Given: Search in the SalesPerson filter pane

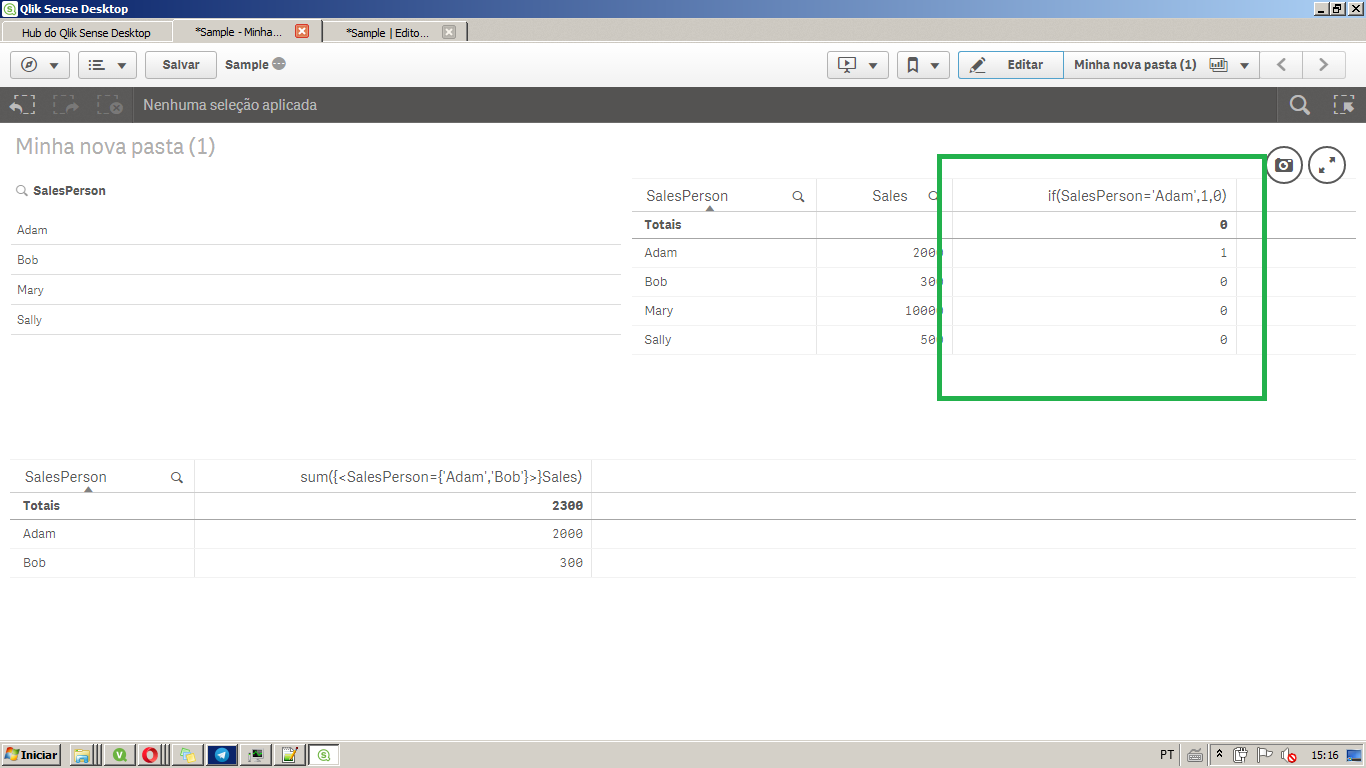Looking at the screenshot, I should click(21, 191).
